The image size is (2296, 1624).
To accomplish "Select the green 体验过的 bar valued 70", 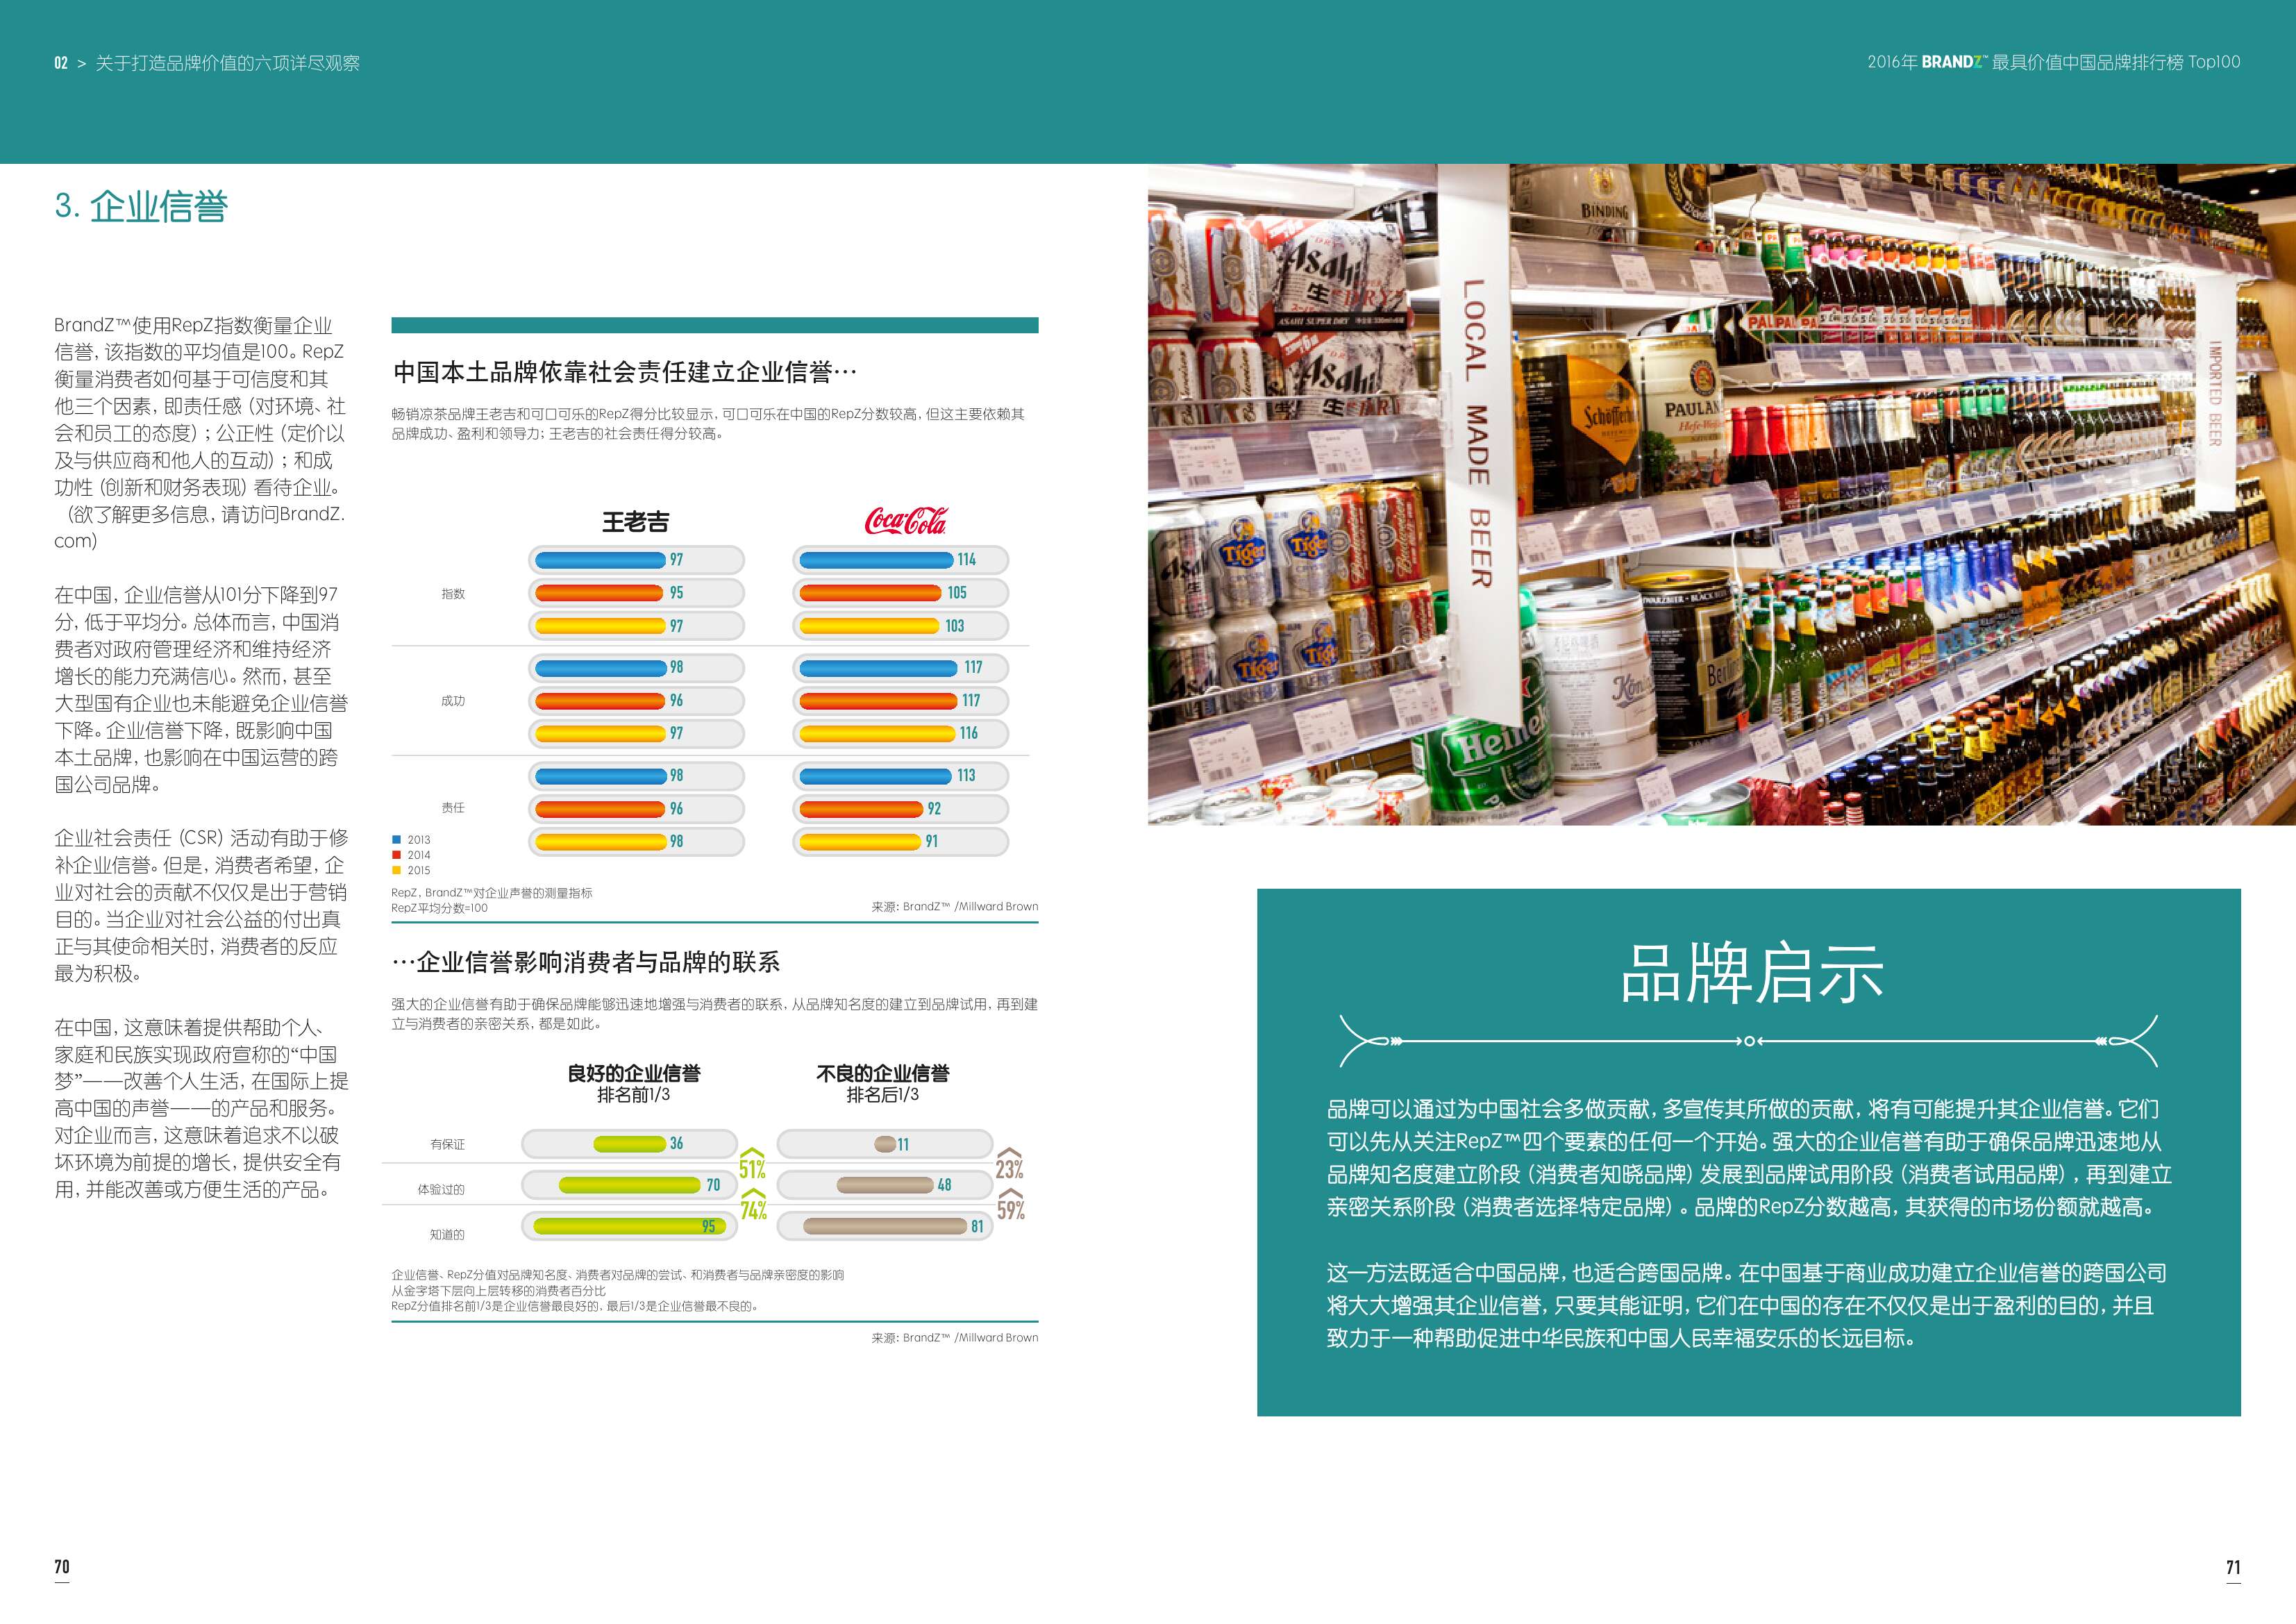I will [x=630, y=1185].
